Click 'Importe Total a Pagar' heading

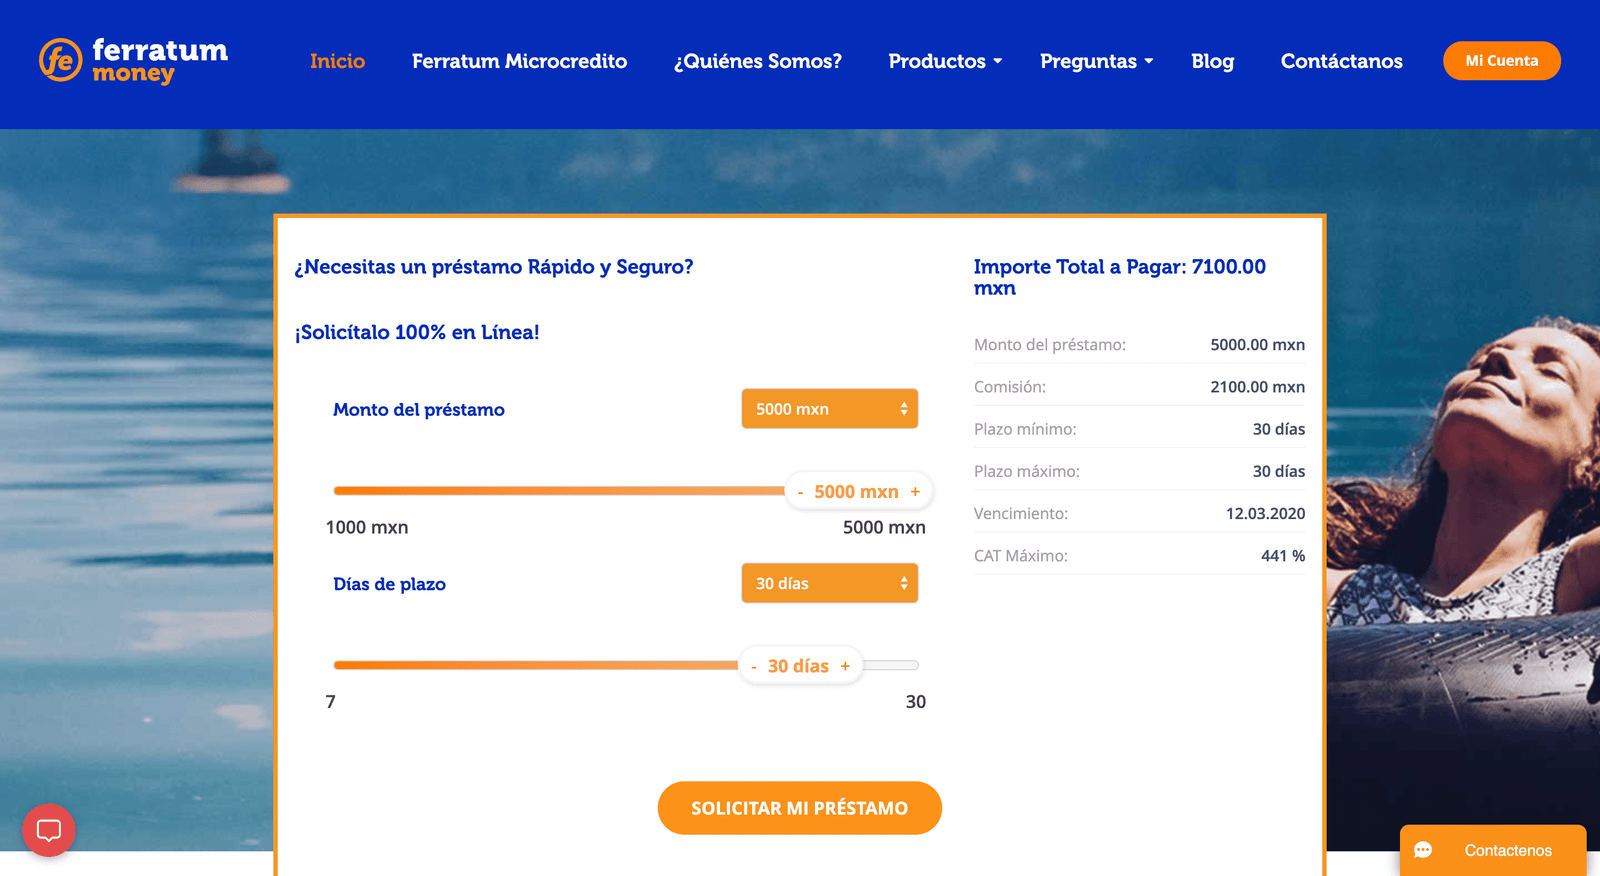pyautogui.click(x=1120, y=277)
